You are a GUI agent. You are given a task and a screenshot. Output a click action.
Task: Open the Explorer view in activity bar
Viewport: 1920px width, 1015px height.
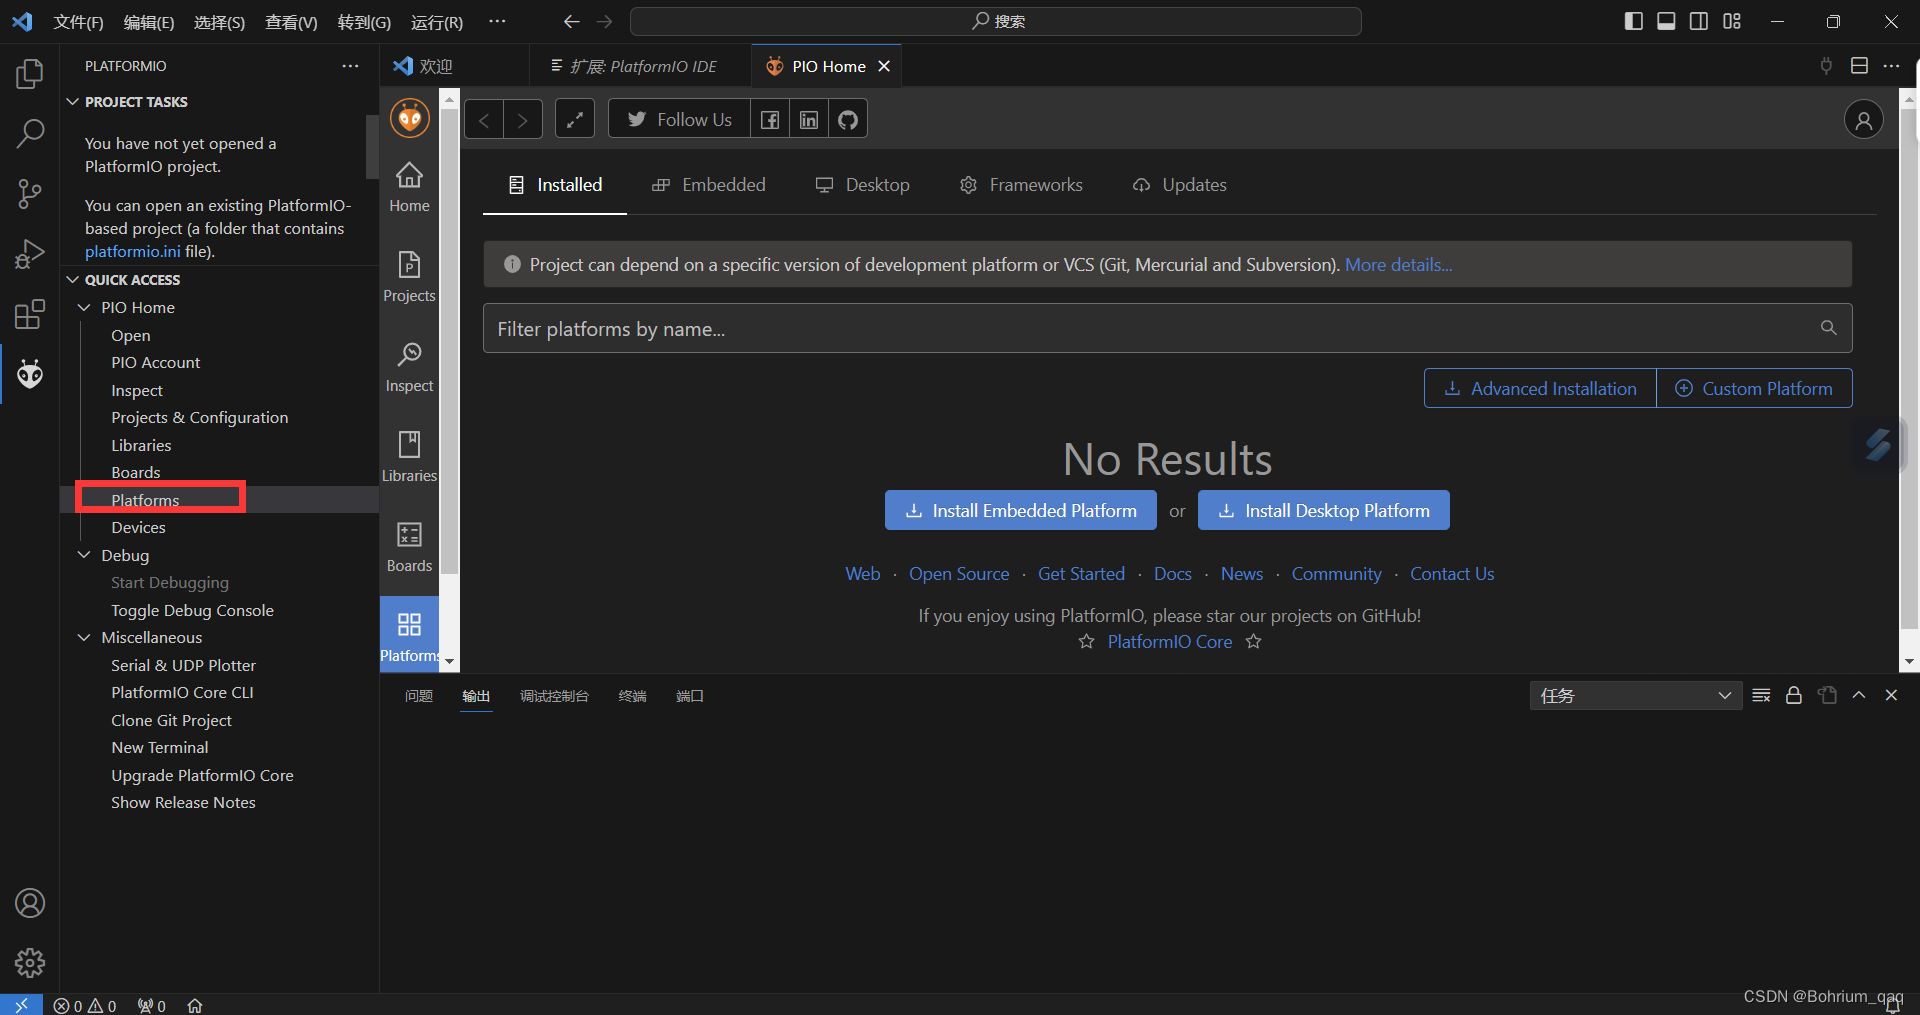tap(30, 73)
